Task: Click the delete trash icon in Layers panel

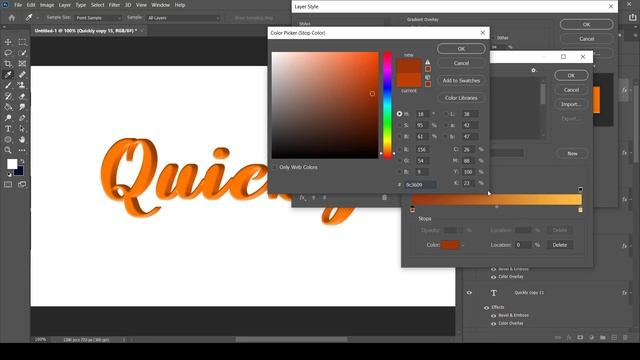Action: click(625, 338)
